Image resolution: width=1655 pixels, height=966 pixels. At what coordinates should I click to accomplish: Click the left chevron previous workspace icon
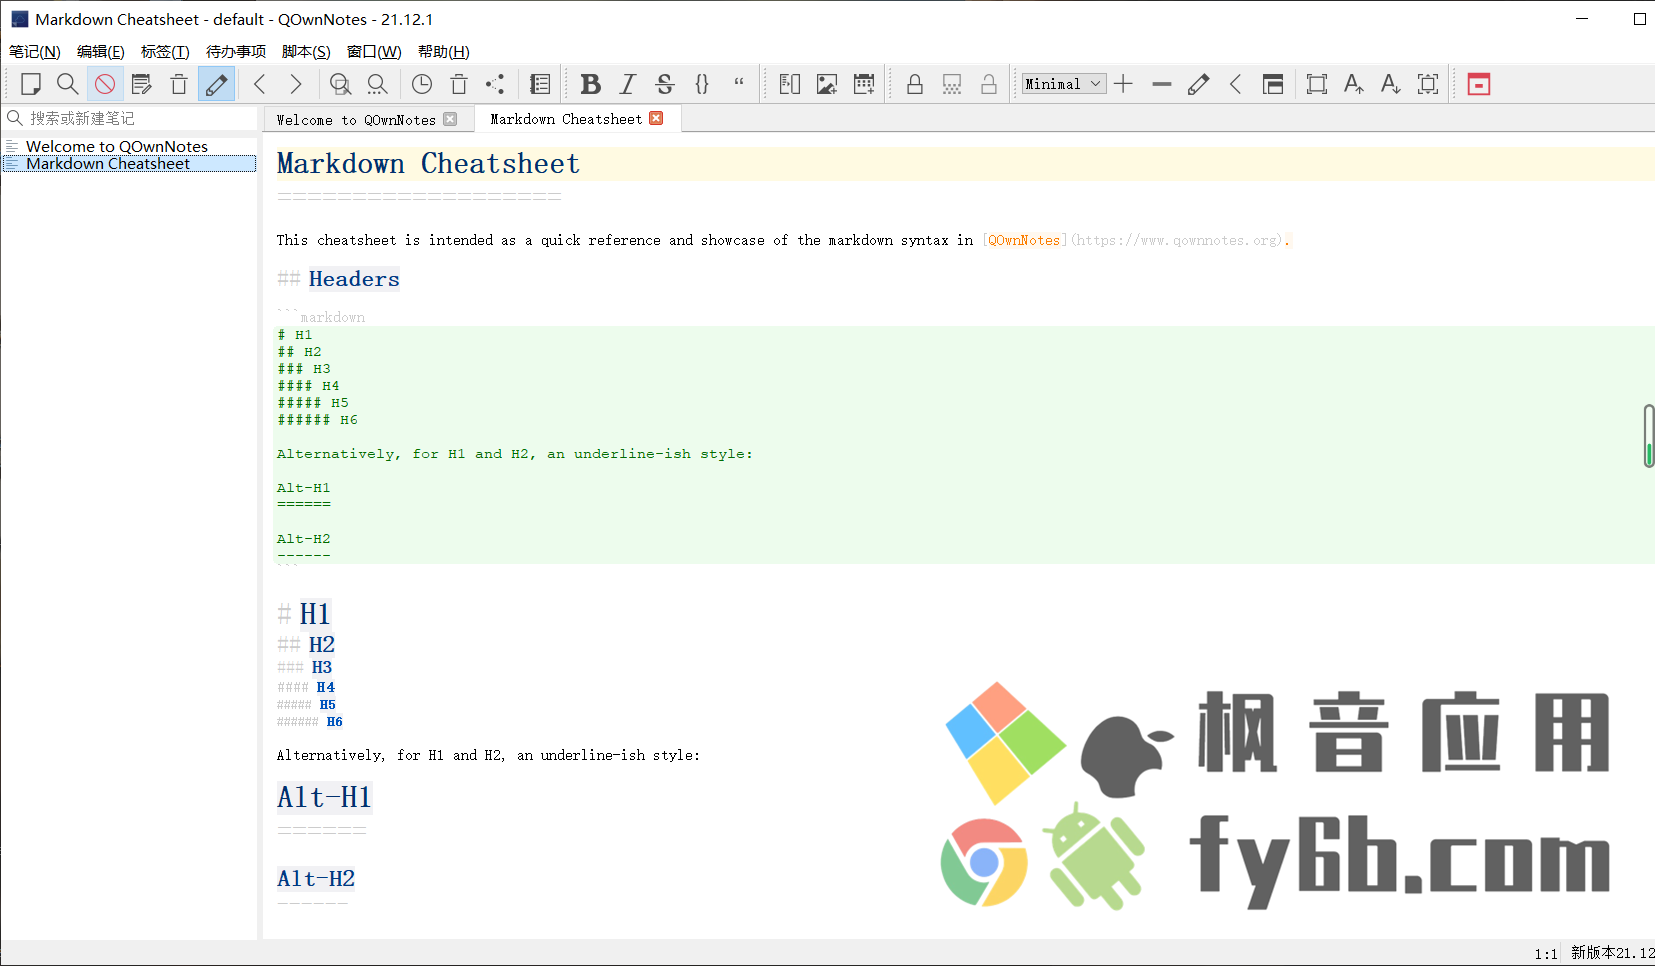[1235, 84]
